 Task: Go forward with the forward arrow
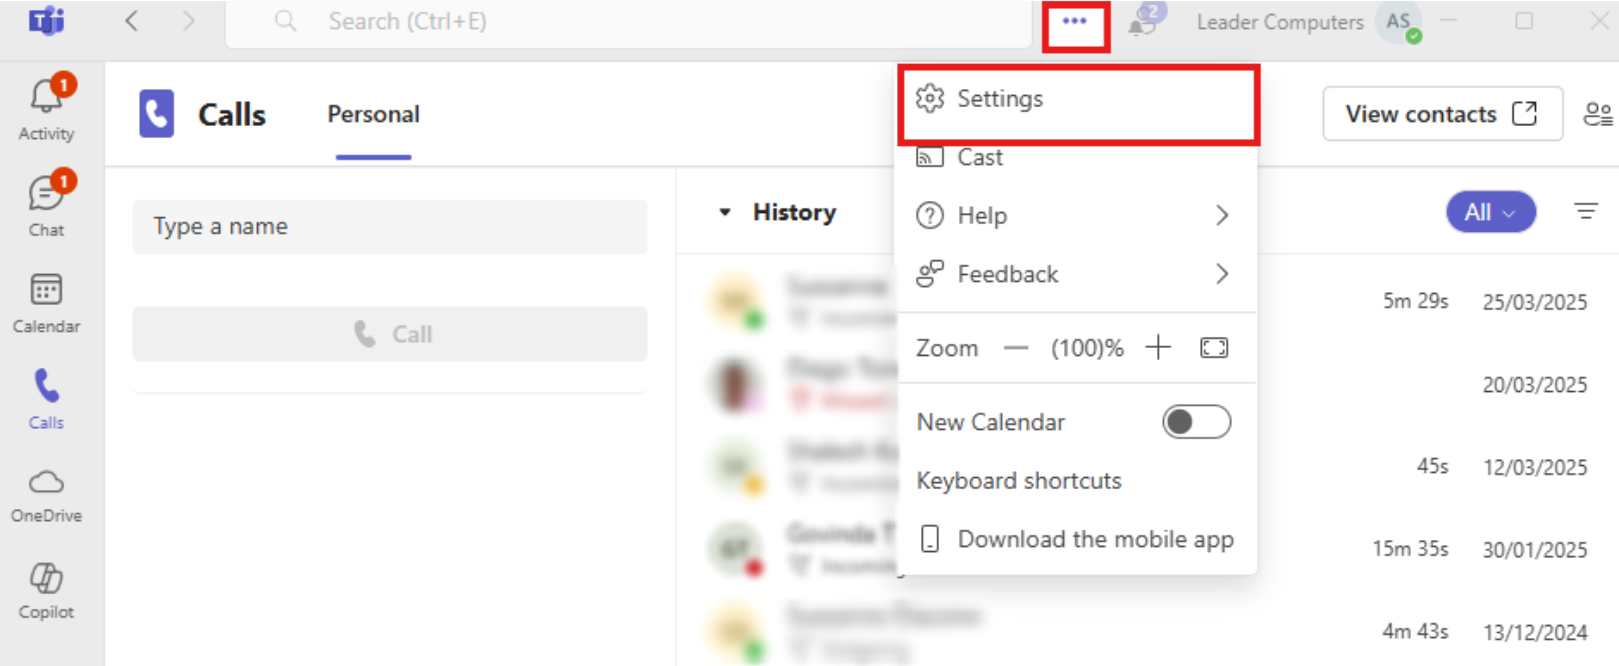tap(188, 21)
